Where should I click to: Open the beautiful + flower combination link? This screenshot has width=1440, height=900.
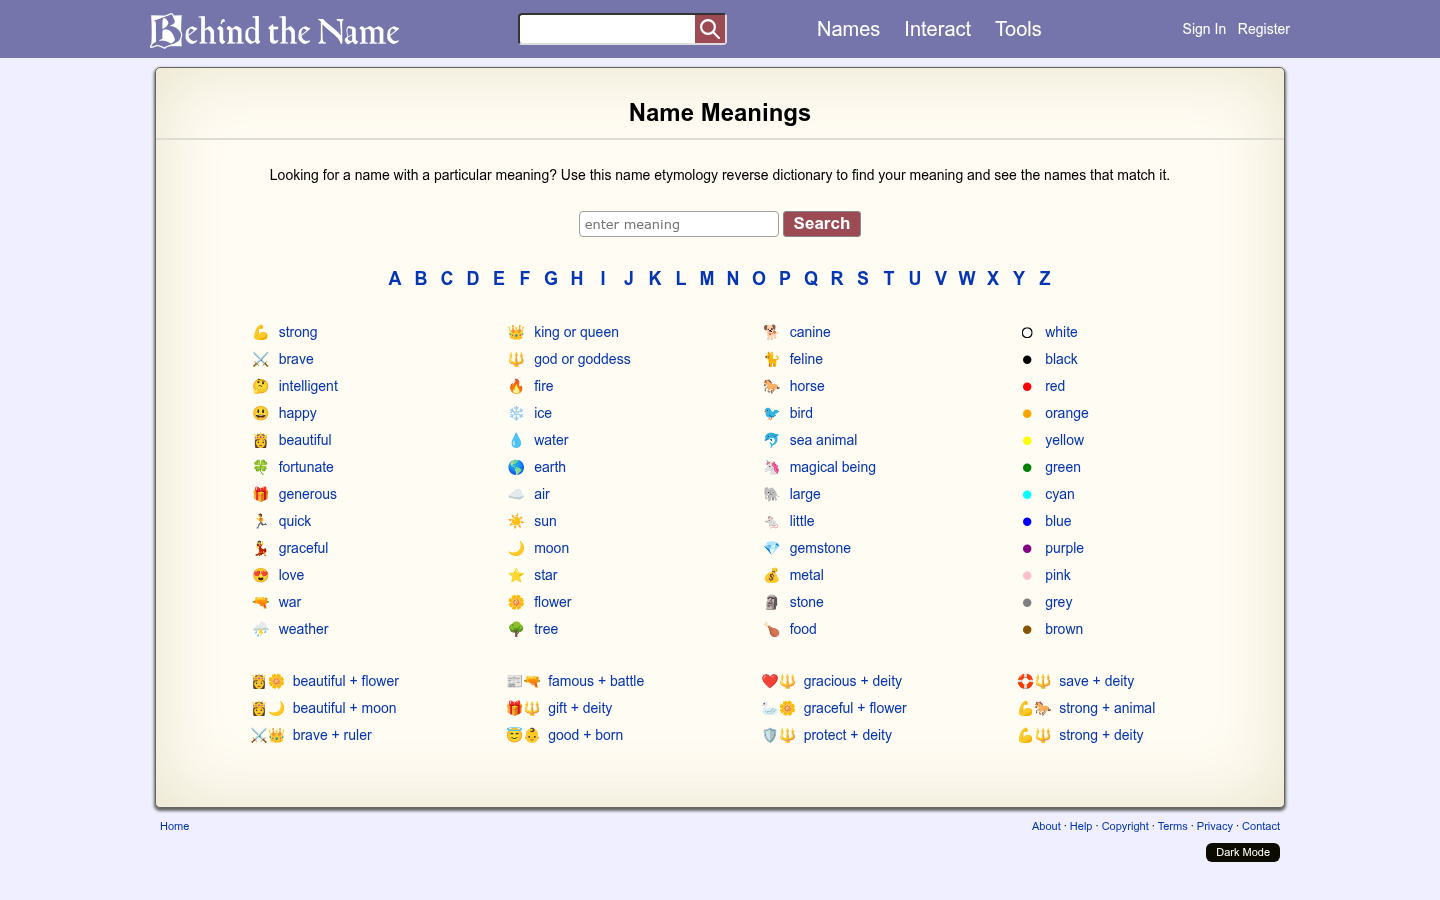point(346,681)
